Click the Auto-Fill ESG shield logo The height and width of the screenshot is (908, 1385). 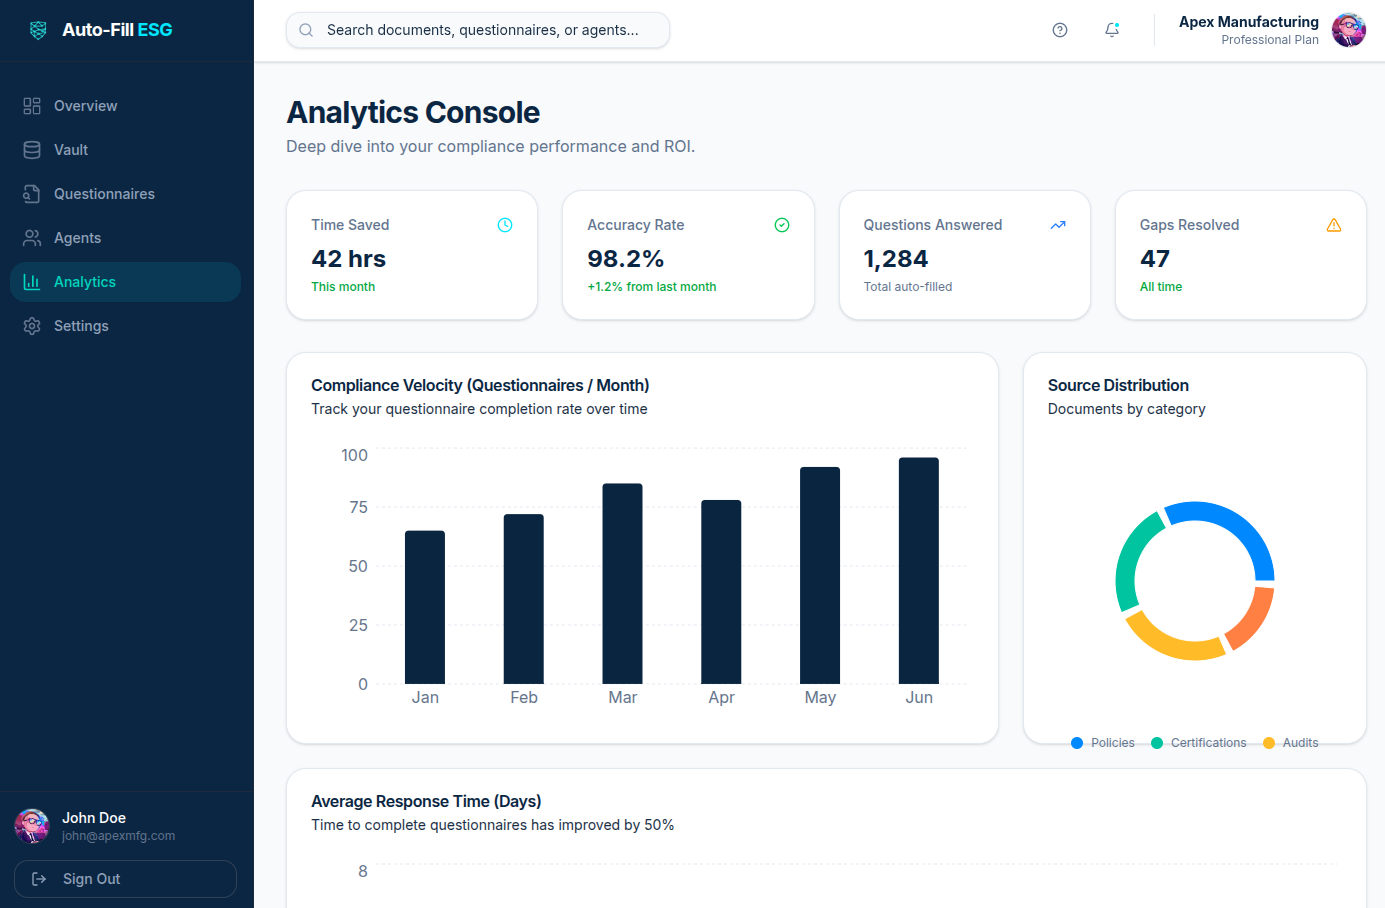click(38, 29)
